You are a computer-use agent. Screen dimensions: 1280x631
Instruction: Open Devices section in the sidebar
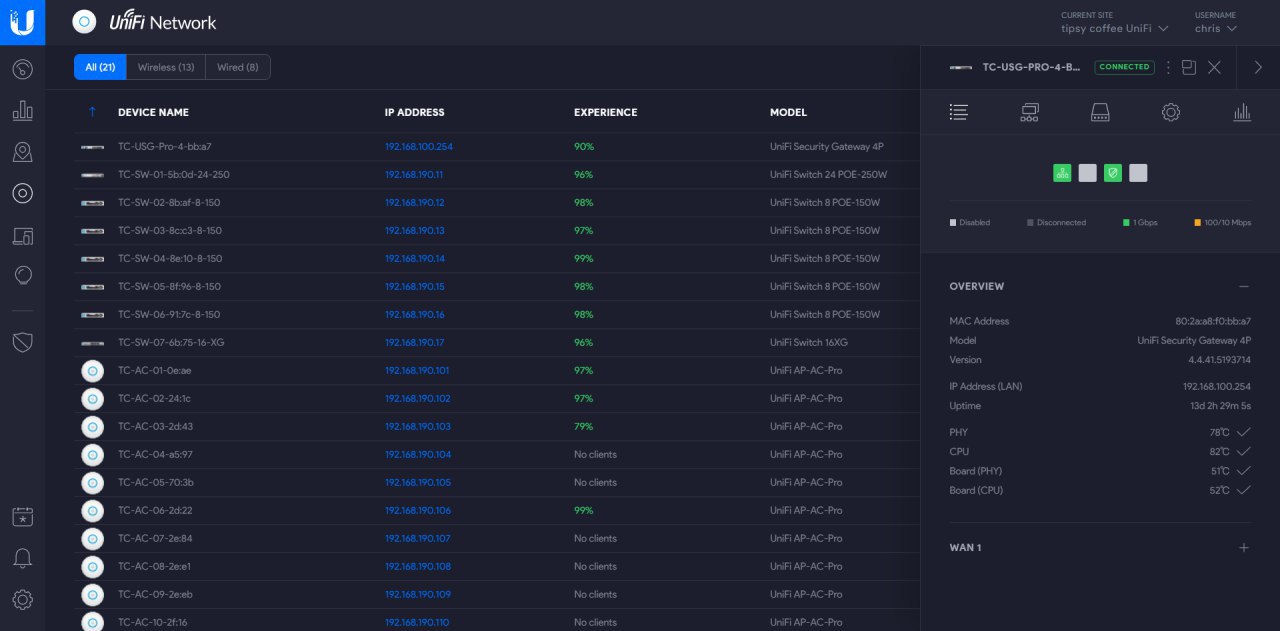click(x=22, y=194)
